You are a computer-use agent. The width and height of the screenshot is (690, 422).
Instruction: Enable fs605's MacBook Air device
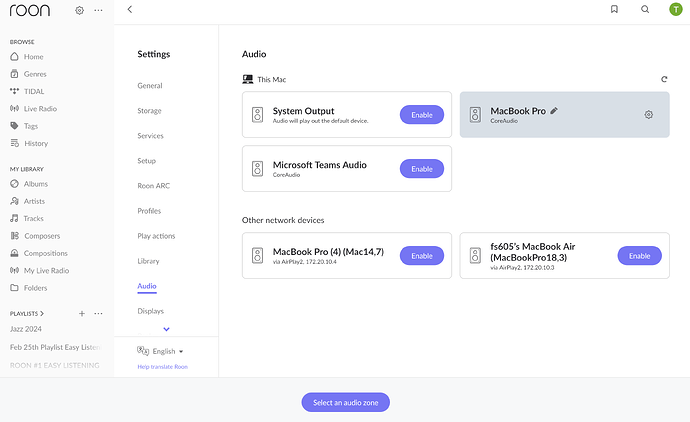(639, 256)
